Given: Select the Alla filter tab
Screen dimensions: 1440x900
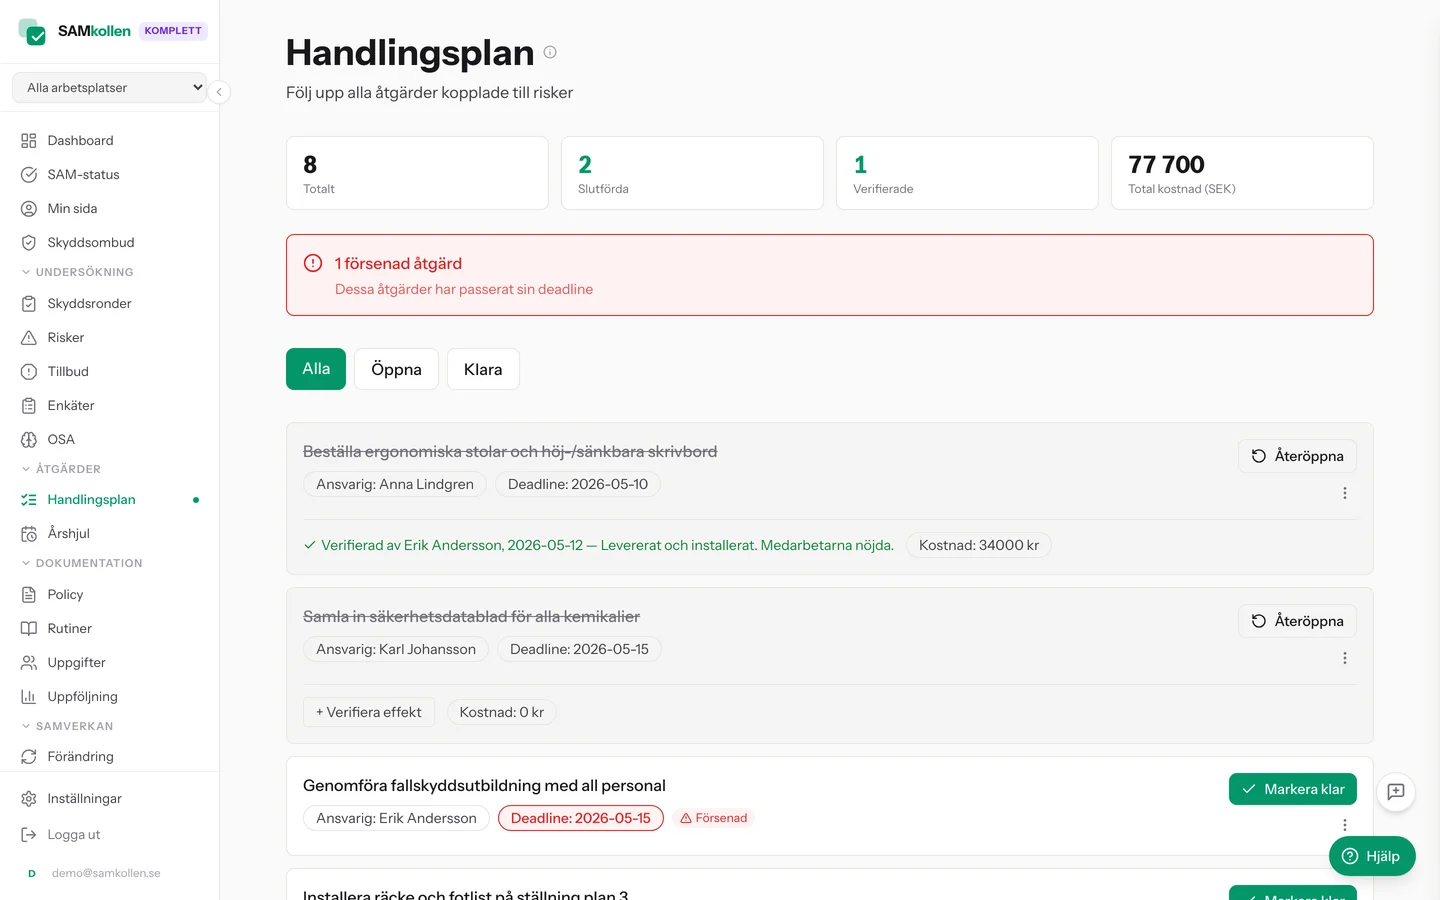Looking at the screenshot, I should tap(316, 369).
